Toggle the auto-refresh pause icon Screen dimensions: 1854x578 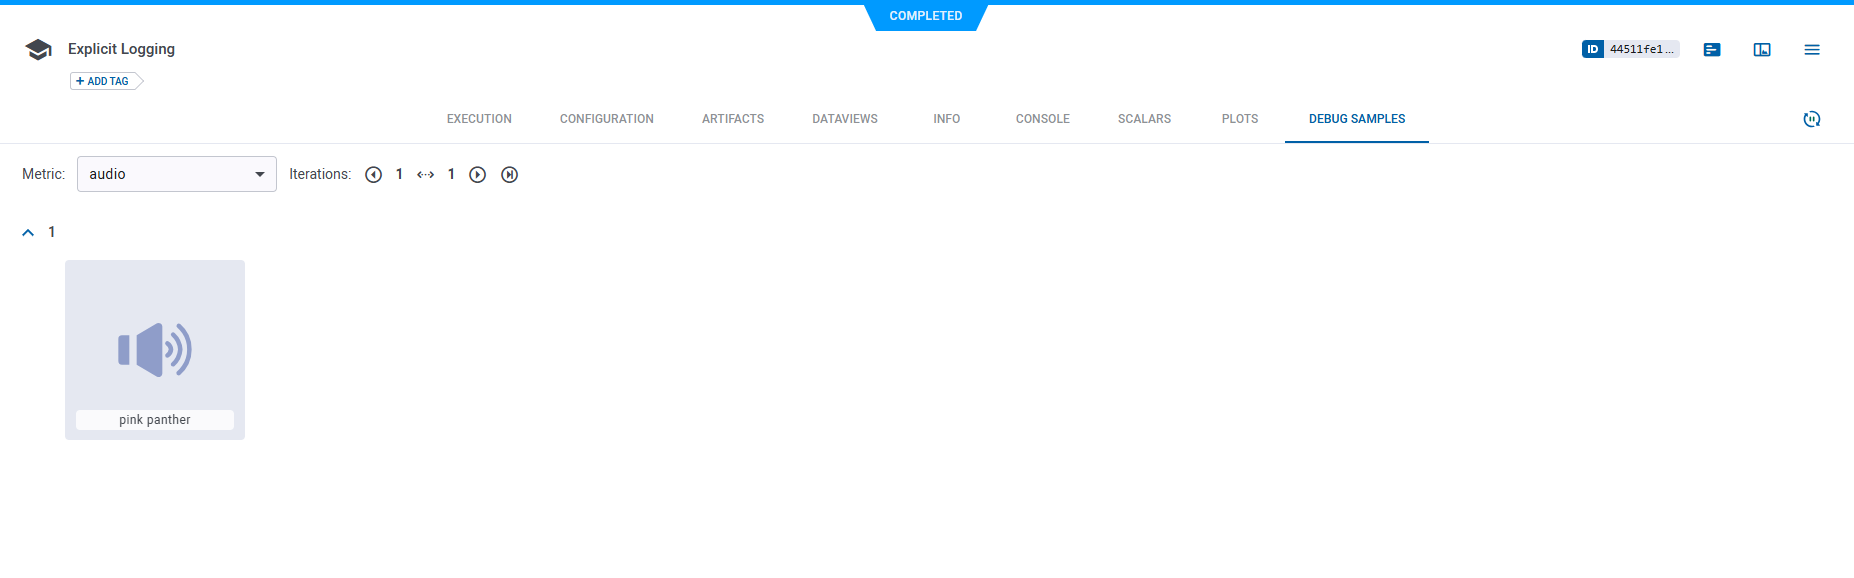tap(1811, 119)
